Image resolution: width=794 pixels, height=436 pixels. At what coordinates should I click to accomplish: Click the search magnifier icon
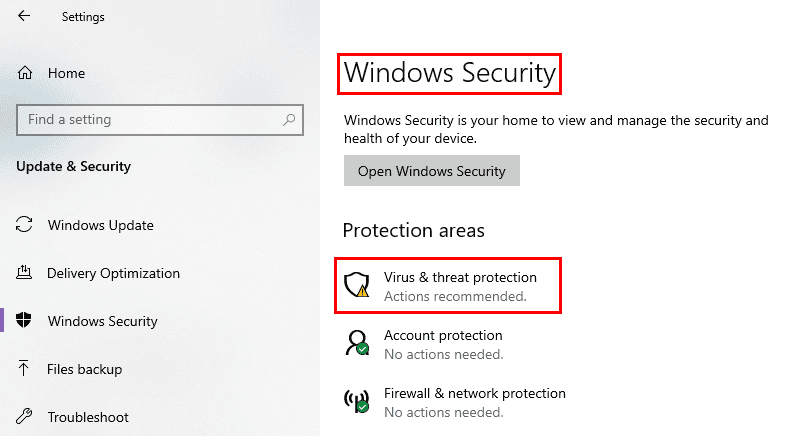[x=289, y=120]
